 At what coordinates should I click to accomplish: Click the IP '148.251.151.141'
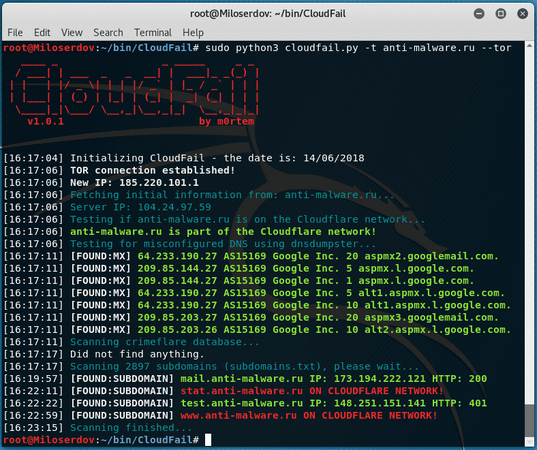tap(379, 403)
